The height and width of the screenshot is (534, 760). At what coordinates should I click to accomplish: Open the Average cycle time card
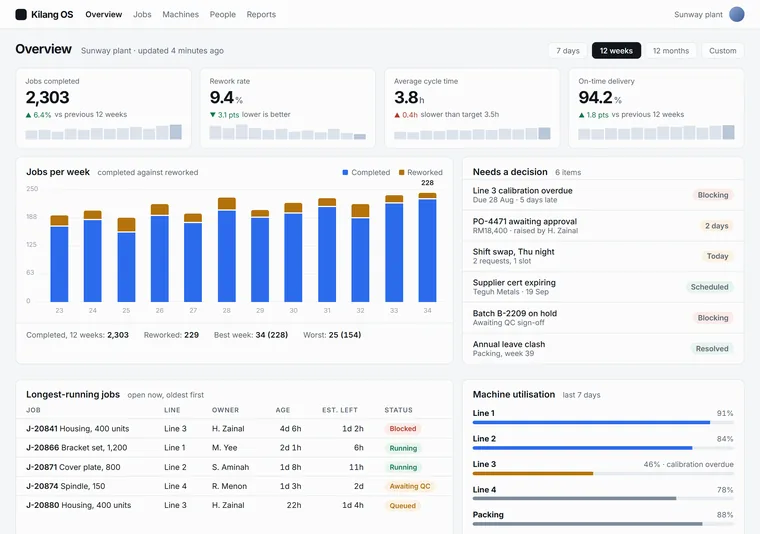pos(472,108)
